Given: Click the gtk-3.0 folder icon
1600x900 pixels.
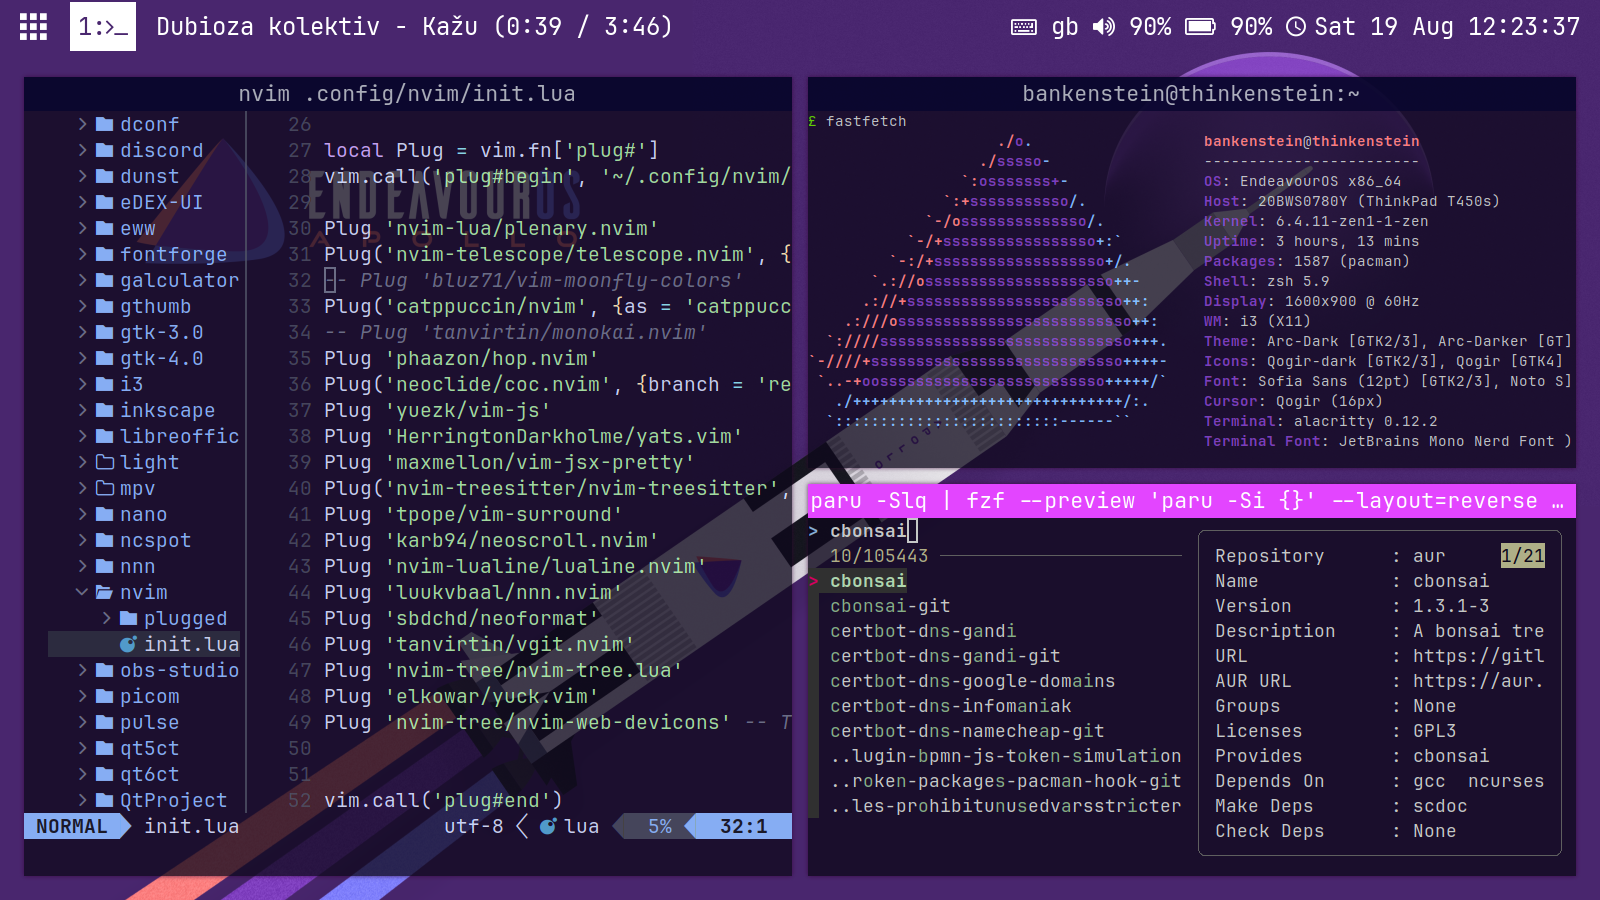Looking at the screenshot, I should [x=105, y=332].
